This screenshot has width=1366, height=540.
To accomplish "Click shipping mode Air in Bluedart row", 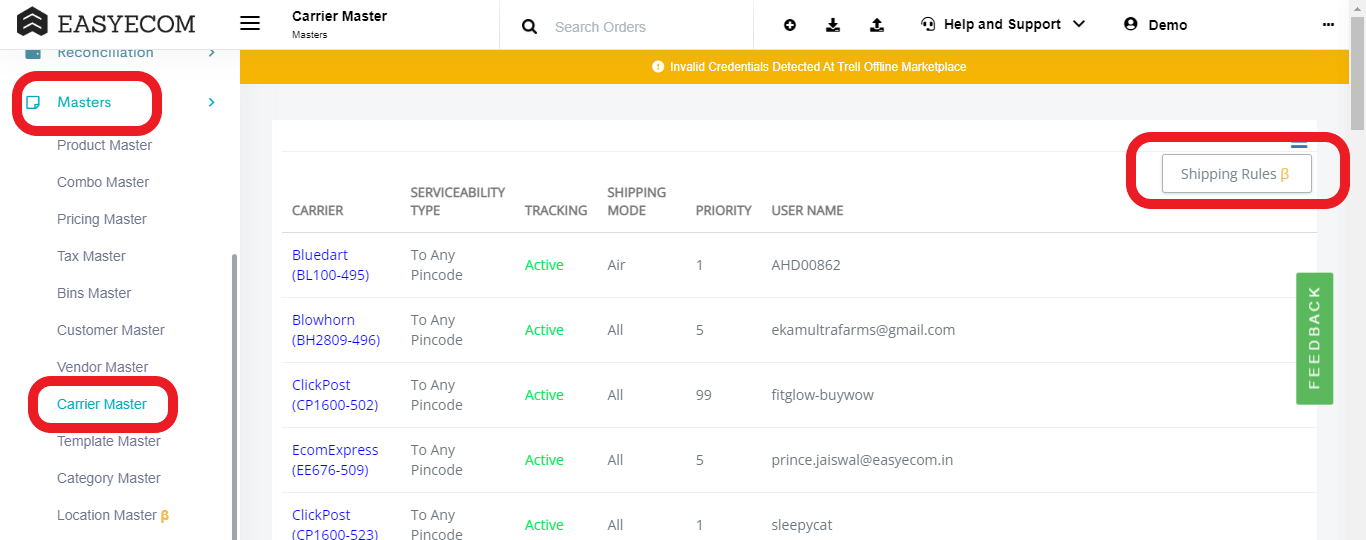I will (616, 265).
